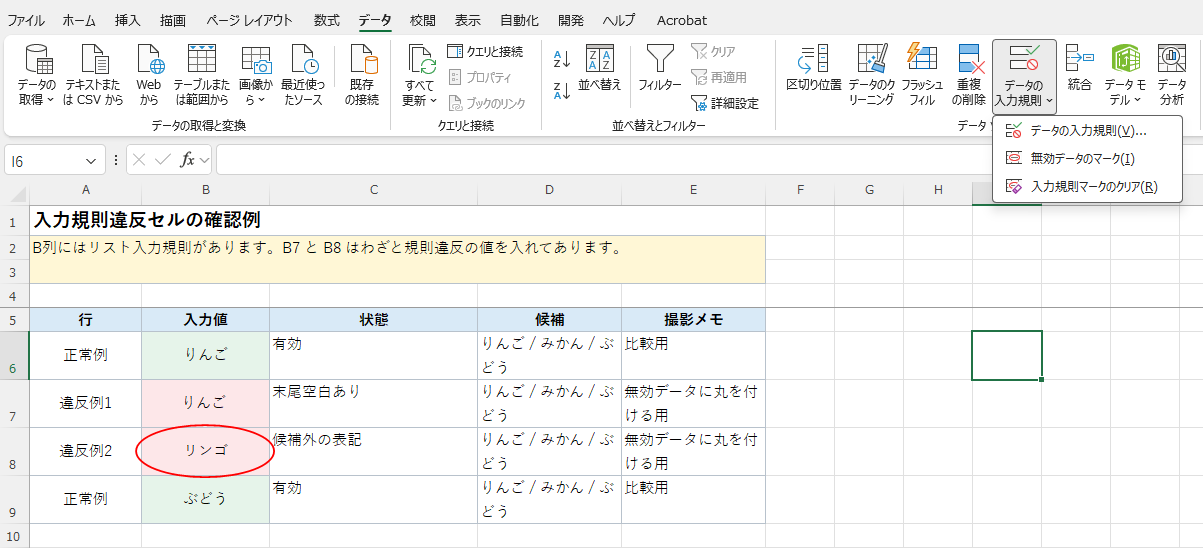Open 既存の接続
The image size is (1203, 548).
click(x=362, y=76)
